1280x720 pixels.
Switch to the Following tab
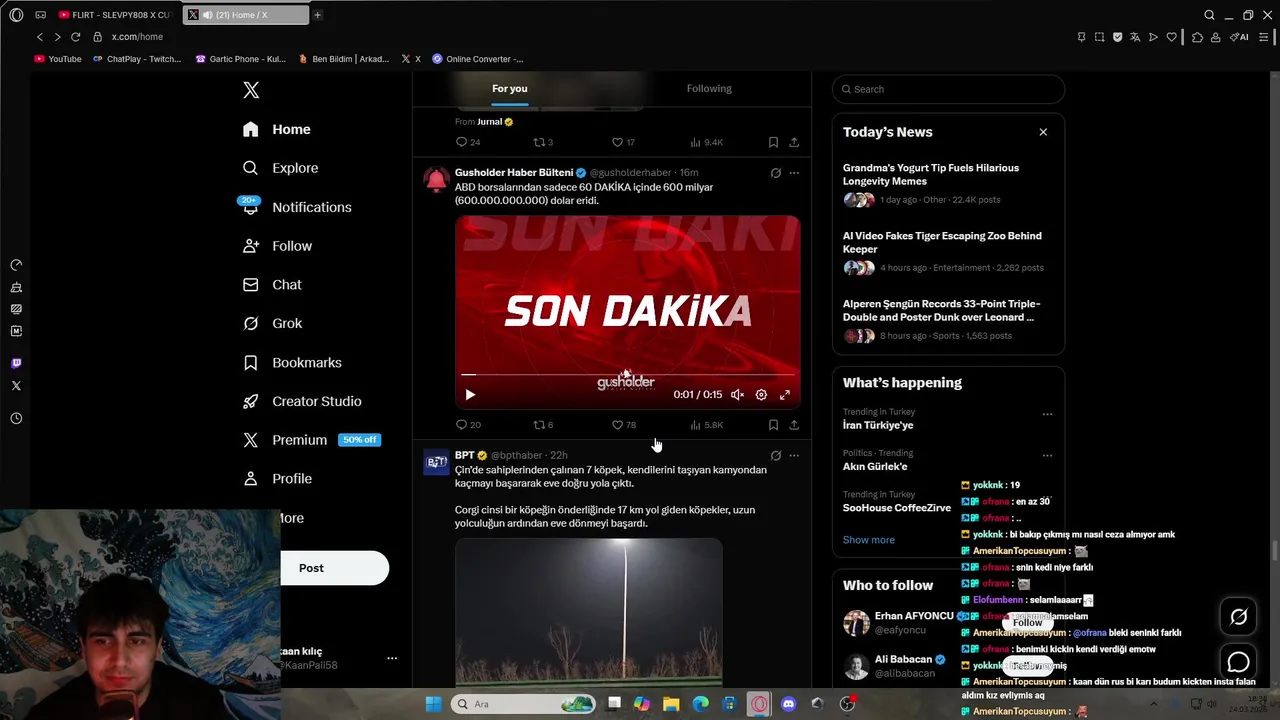(709, 89)
